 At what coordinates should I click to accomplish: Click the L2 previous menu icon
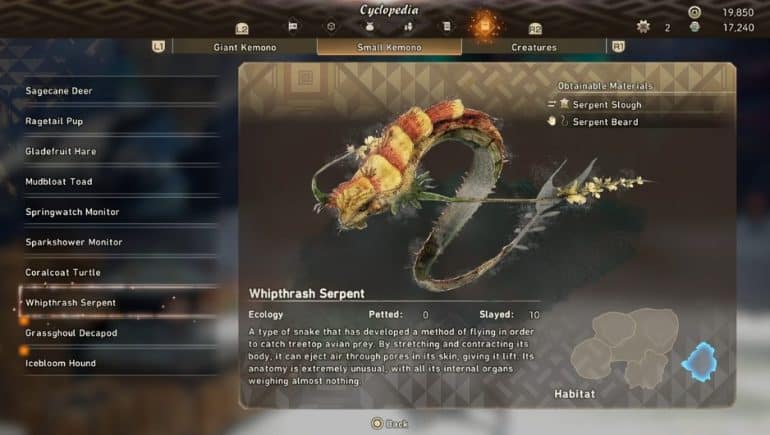tap(242, 29)
